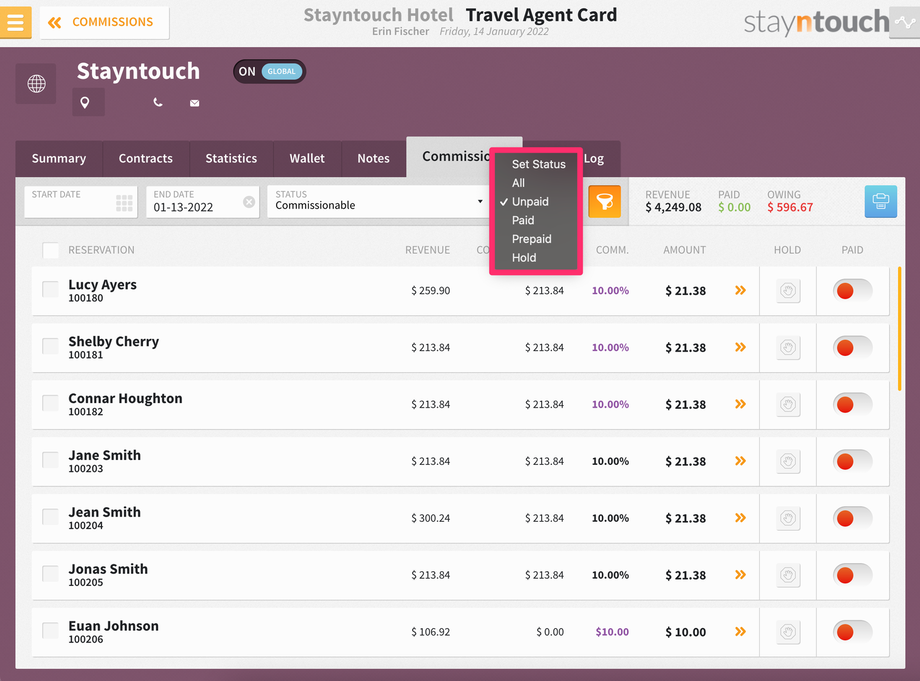Click hold hand icon for Shelby Cherry
The height and width of the screenshot is (681, 920).
(x=788, y=348)
